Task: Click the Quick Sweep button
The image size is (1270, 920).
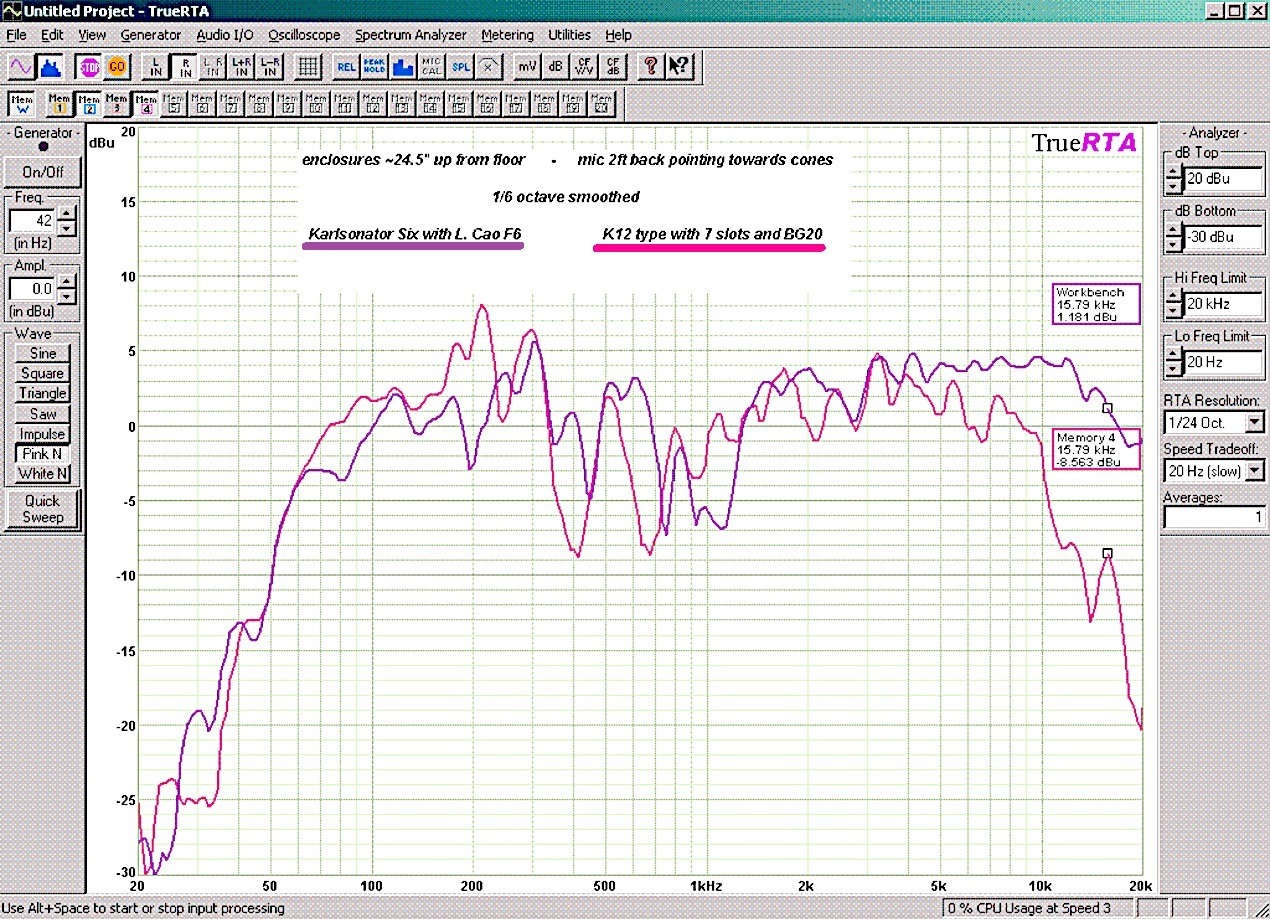Action: pos(43,509)
